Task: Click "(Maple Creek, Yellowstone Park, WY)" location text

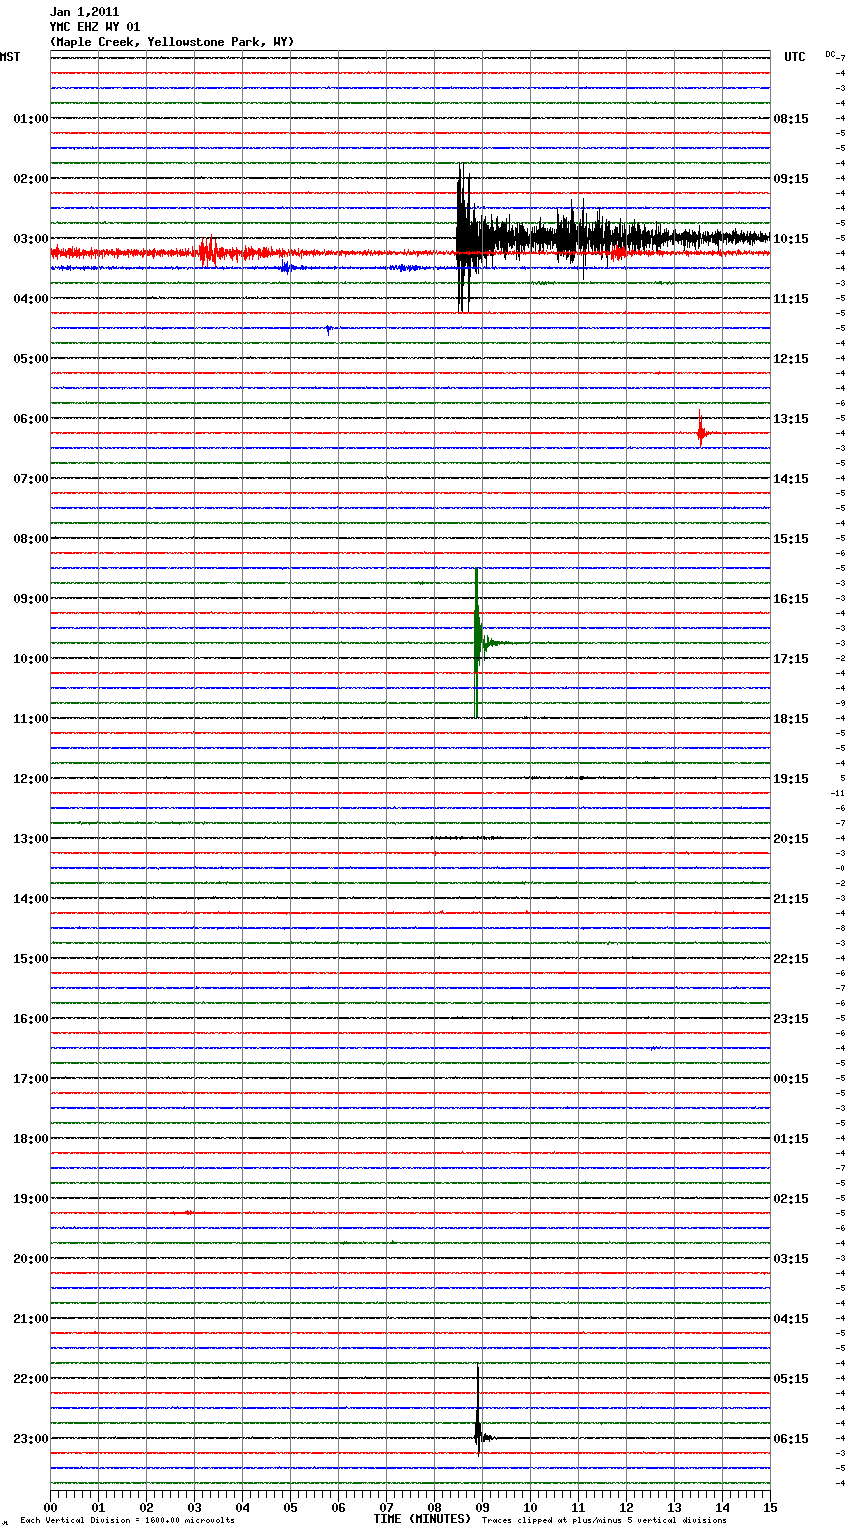Action: [172, 42]
